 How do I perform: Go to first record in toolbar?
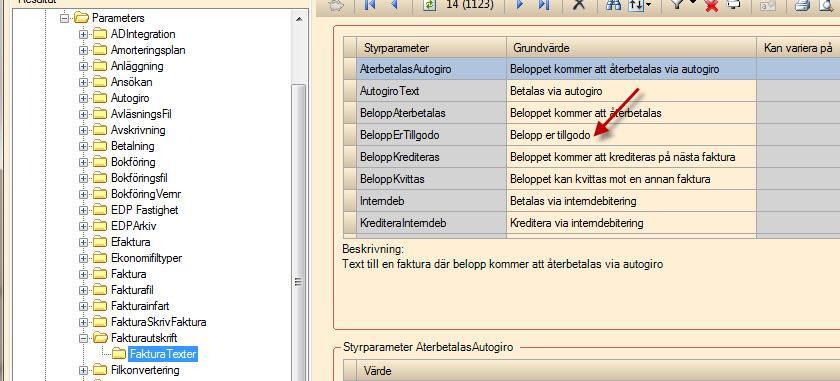point(370,5)
